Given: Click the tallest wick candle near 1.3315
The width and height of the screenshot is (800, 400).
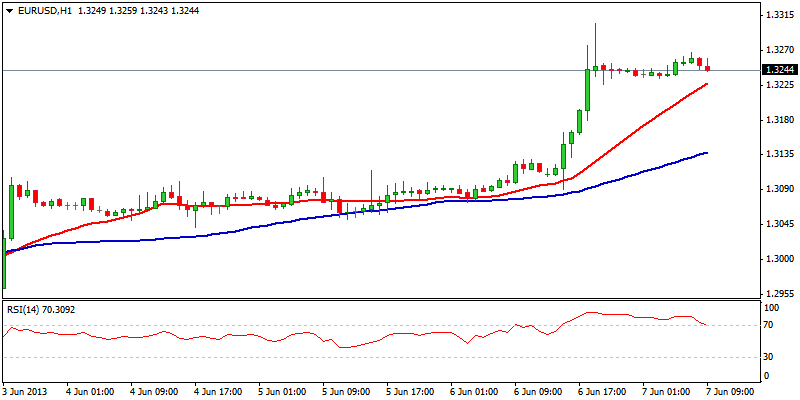Looking at the screenshot, I should (595, 50).
